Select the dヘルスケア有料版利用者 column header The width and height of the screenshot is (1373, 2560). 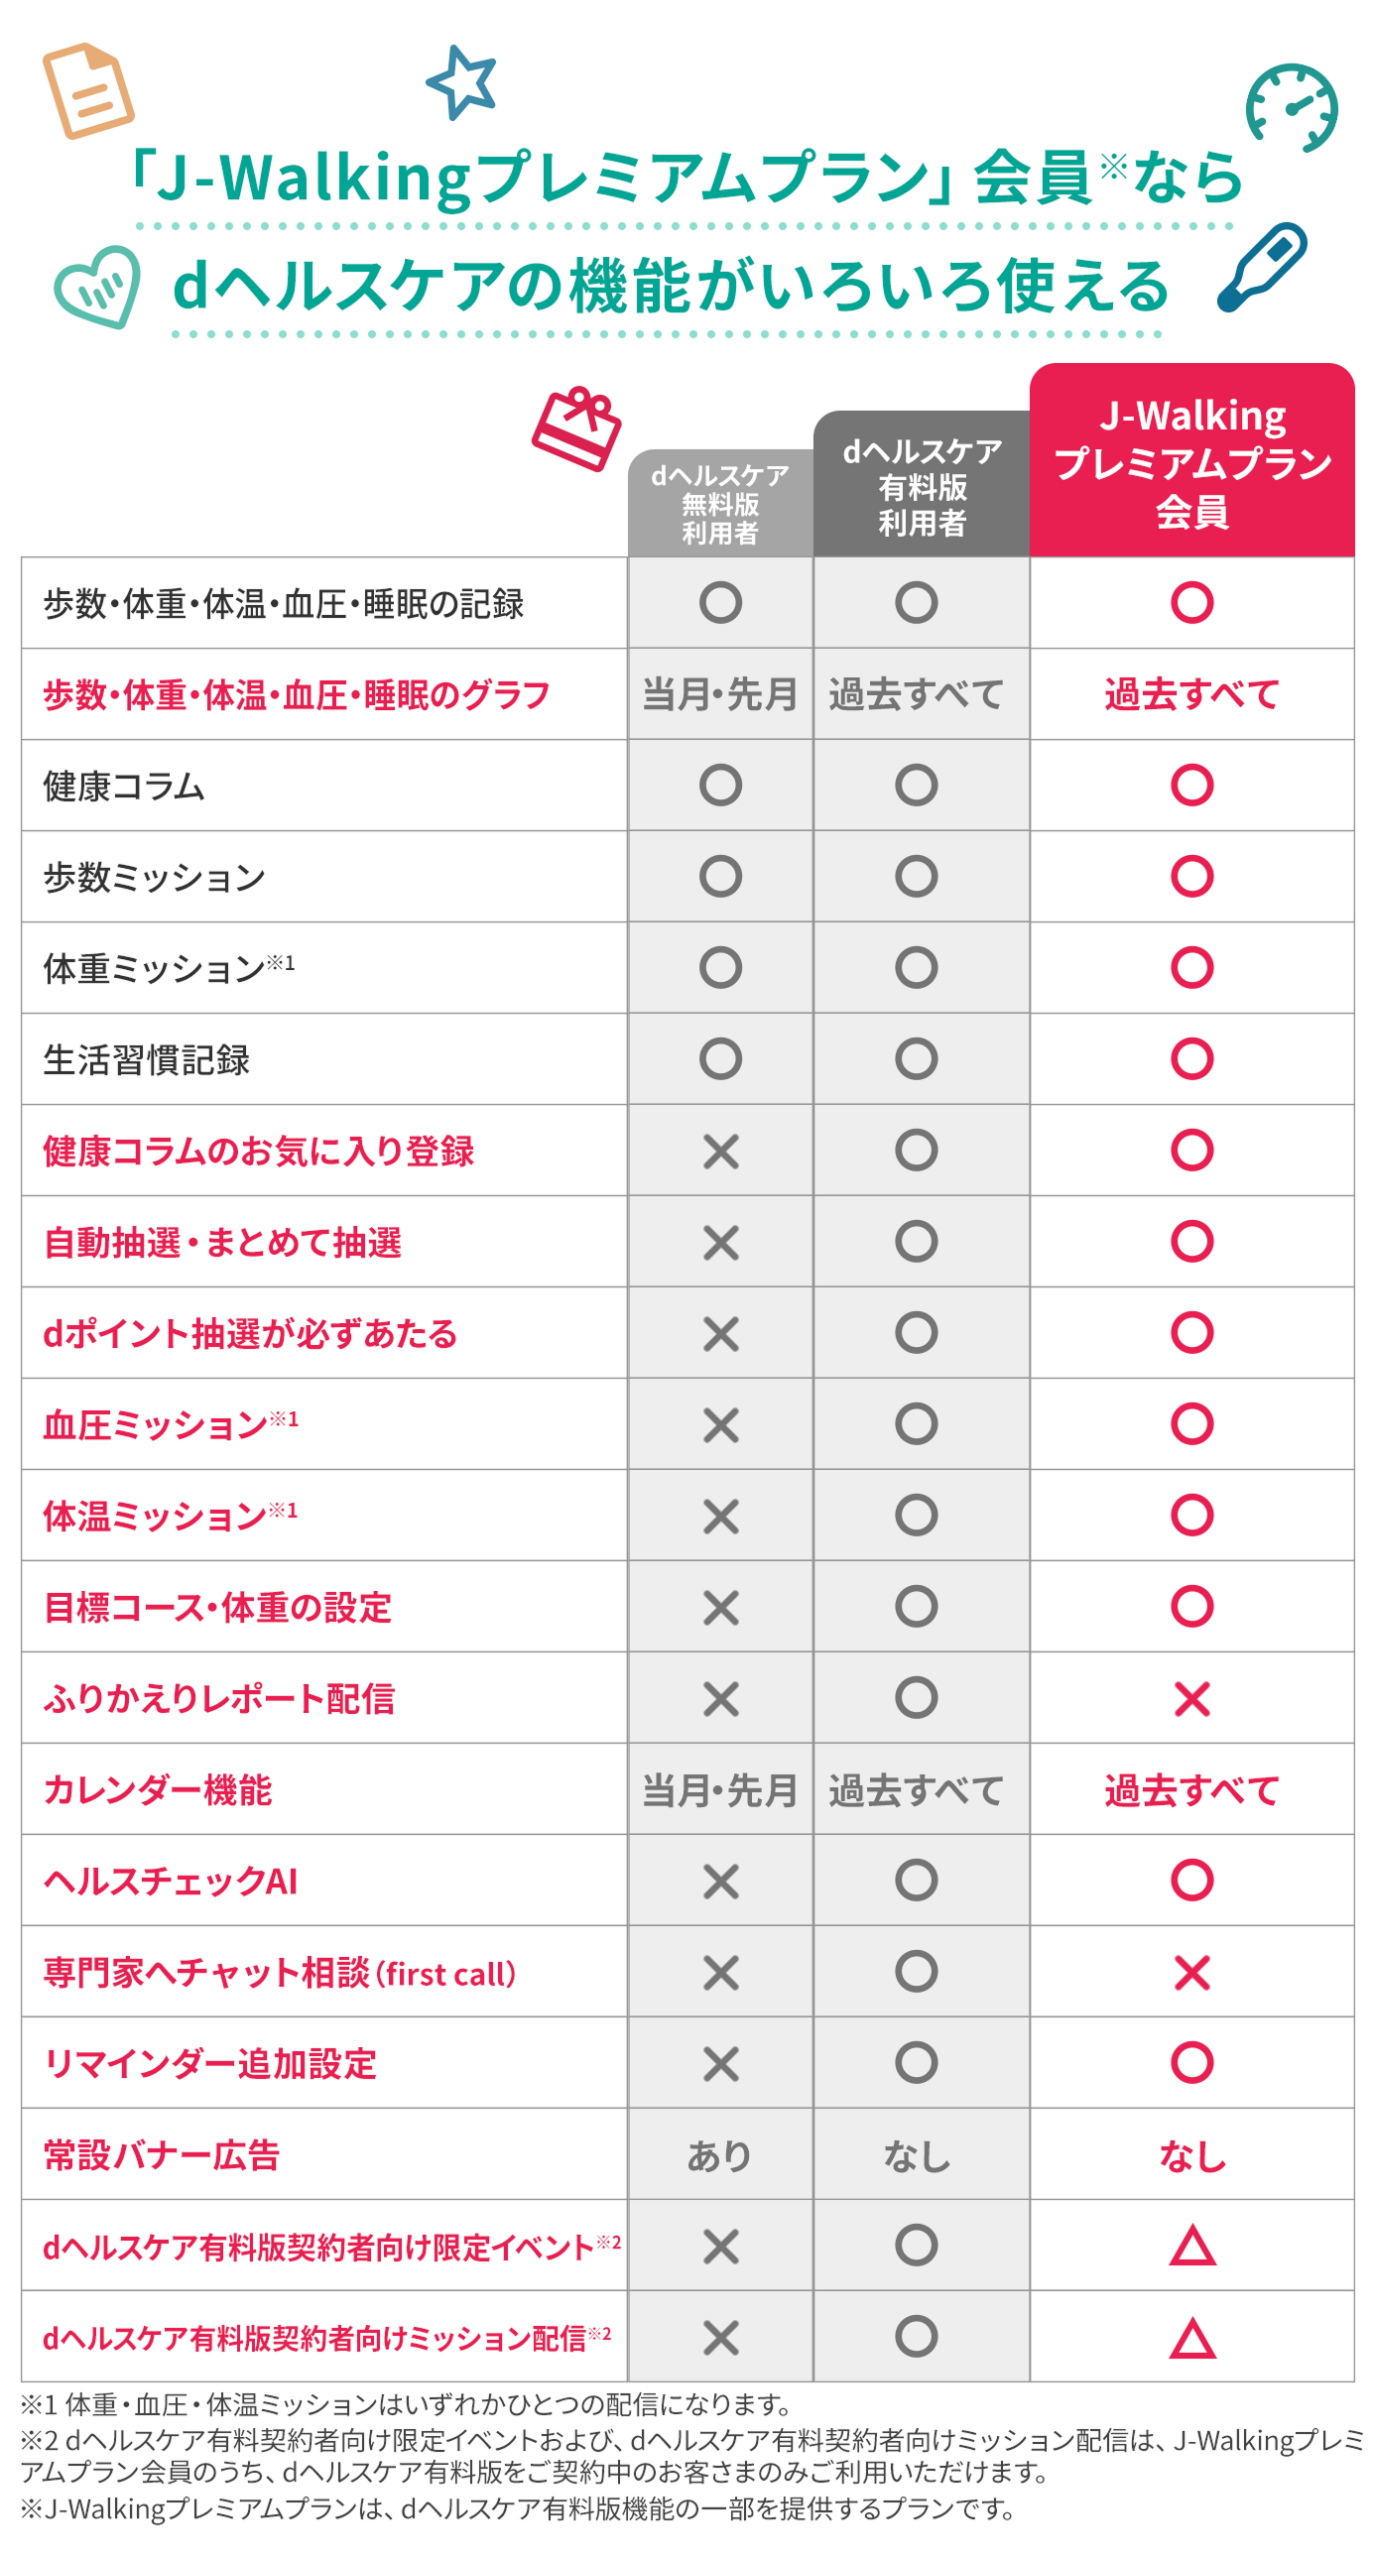click(x=920, y=483)
